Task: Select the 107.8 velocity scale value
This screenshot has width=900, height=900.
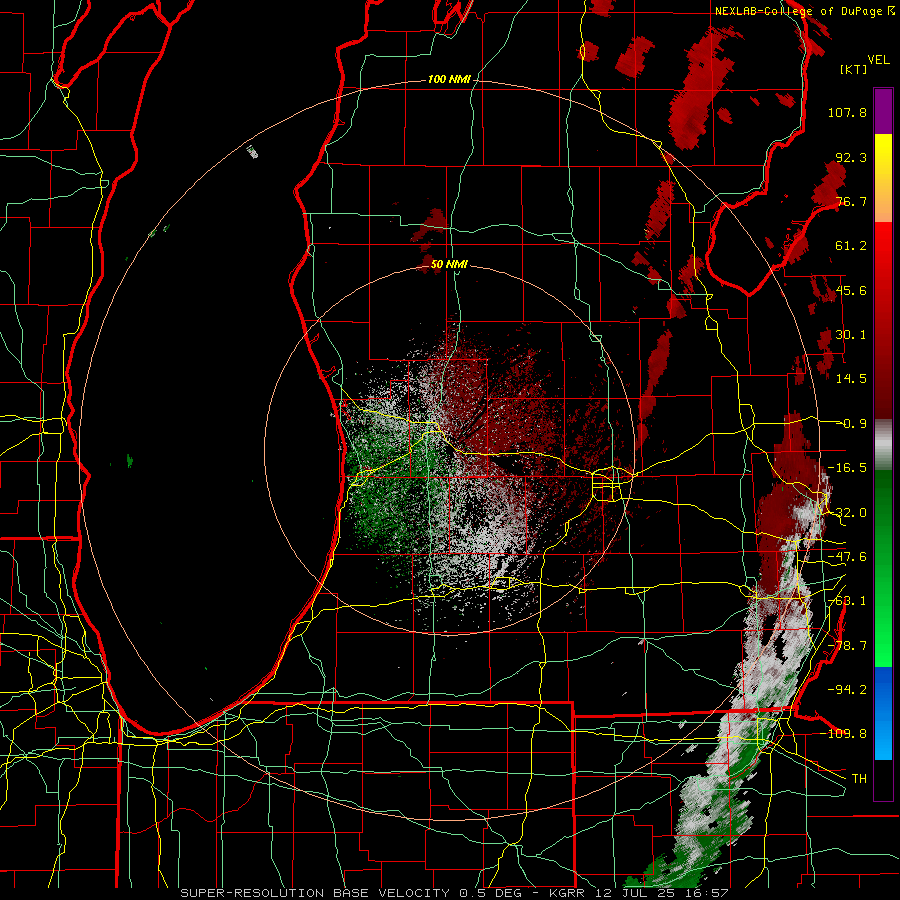Action: (x=847, y=112)
